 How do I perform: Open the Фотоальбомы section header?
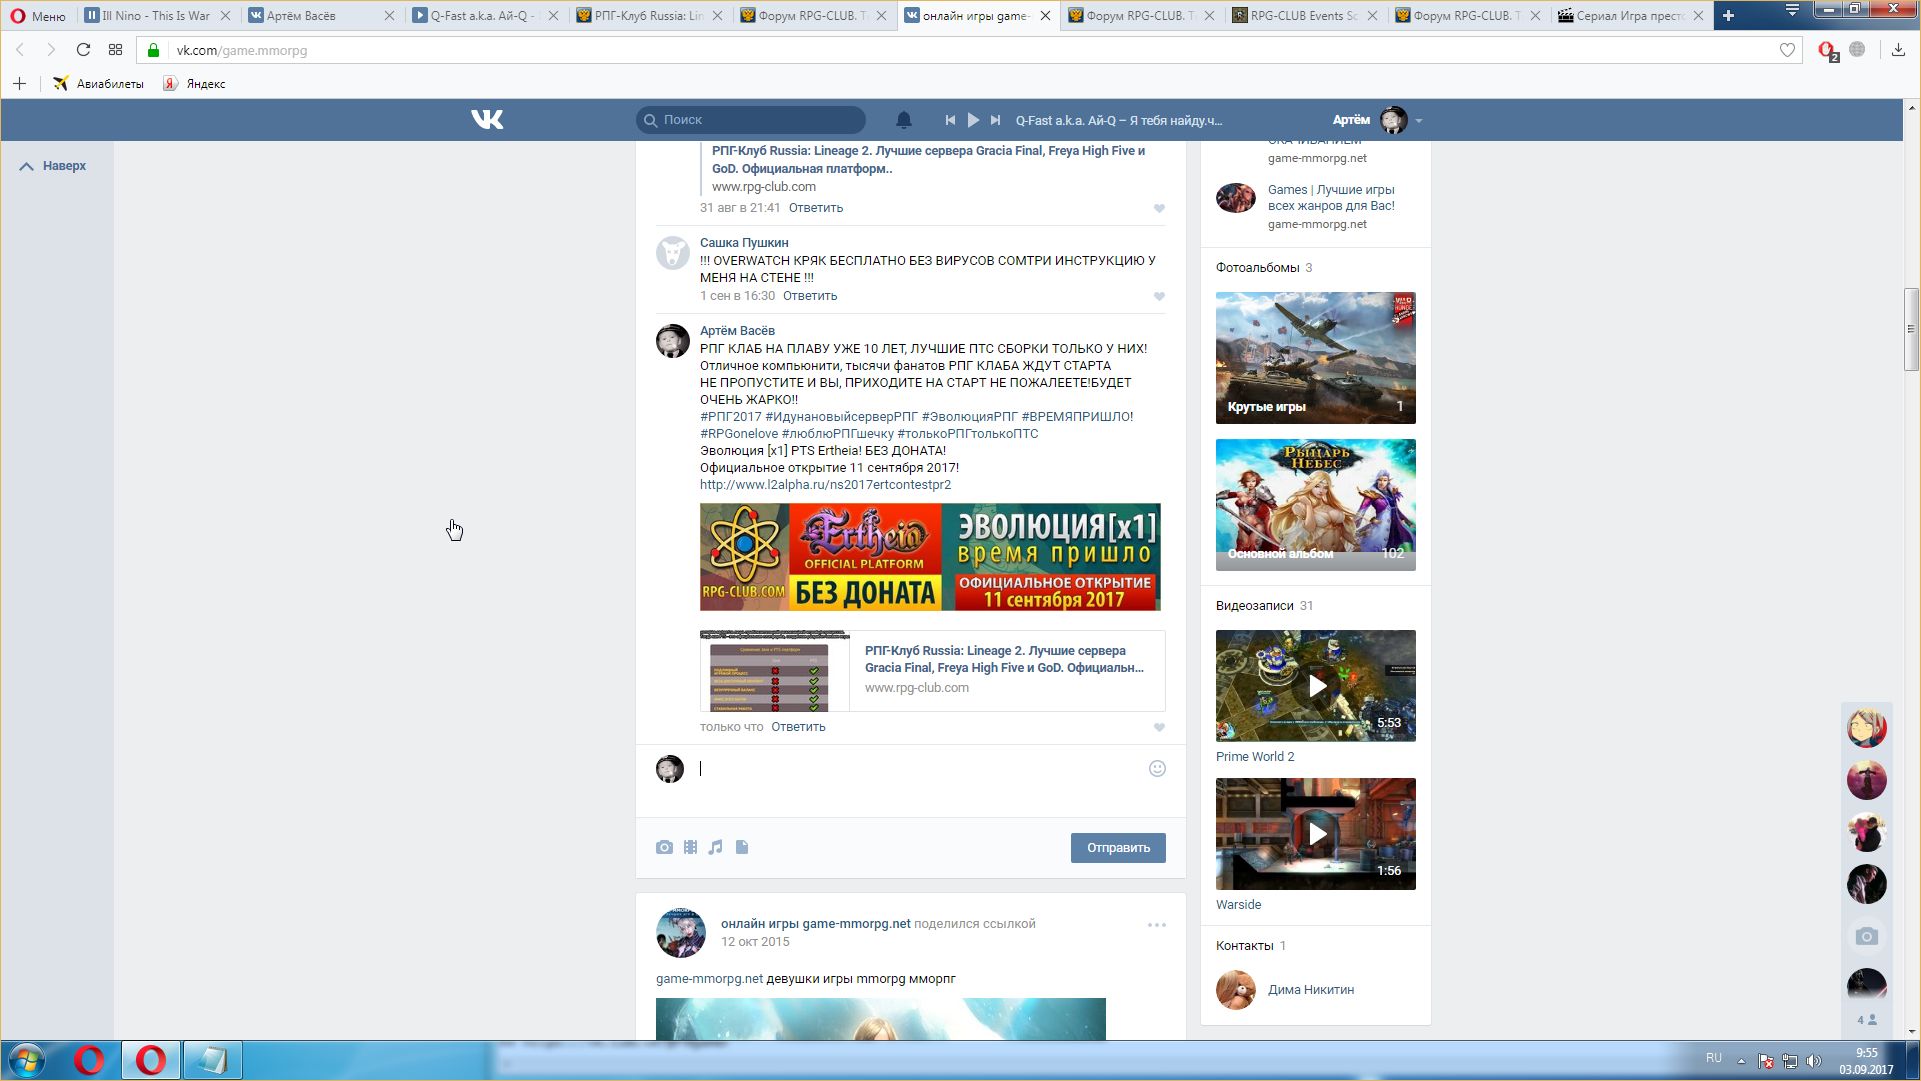pyautogui.click(x=1257, y=268)
